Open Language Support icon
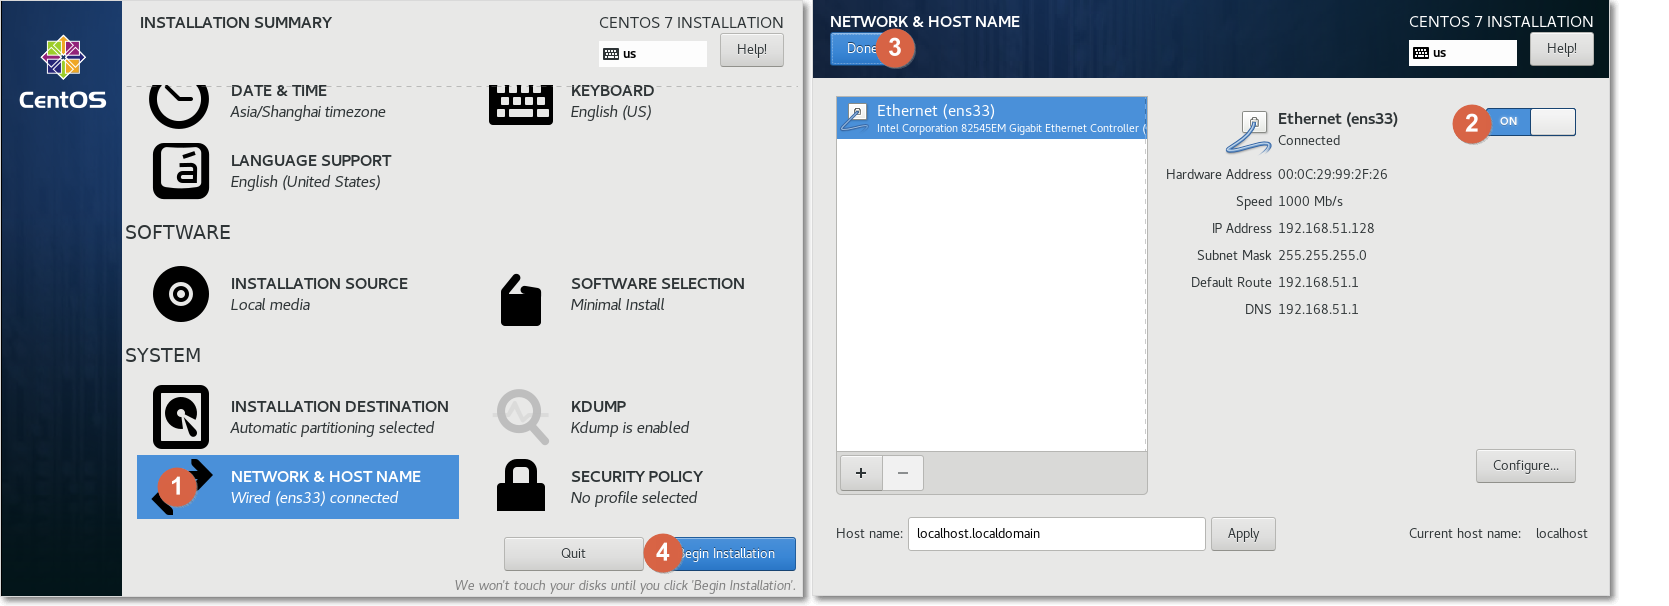Image resolution: width=1669 pixels, height=606 pixels. click(181, 171)
